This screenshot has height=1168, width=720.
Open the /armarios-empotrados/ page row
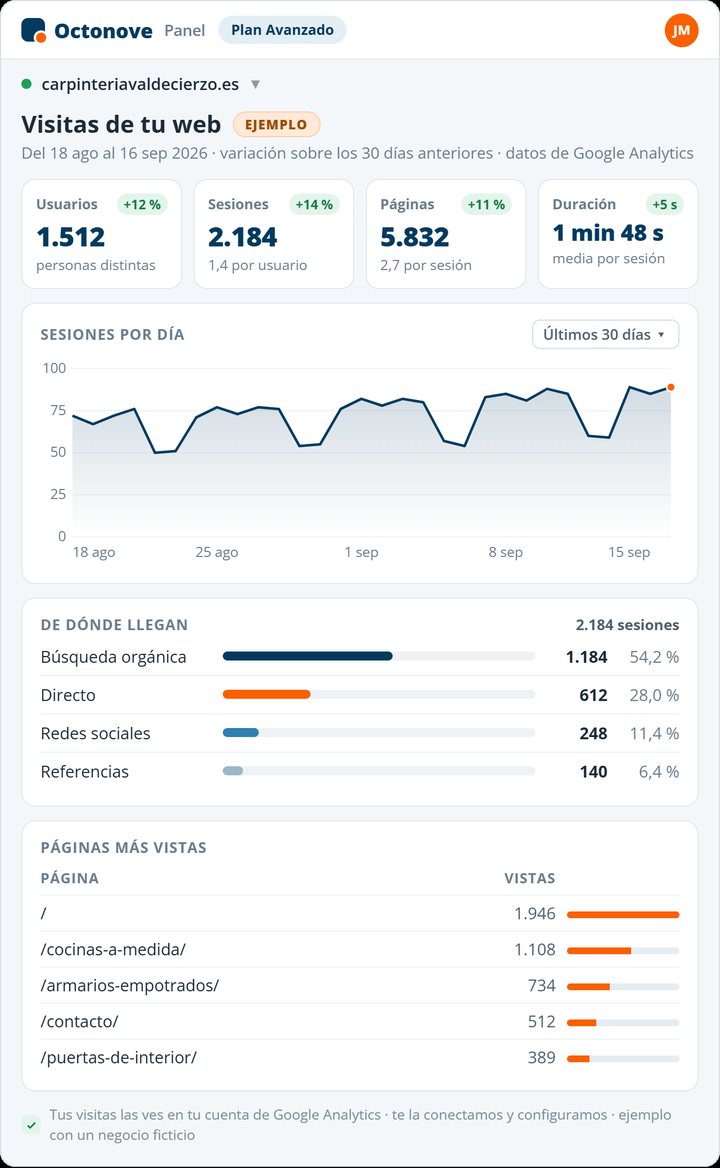(360, 986)
